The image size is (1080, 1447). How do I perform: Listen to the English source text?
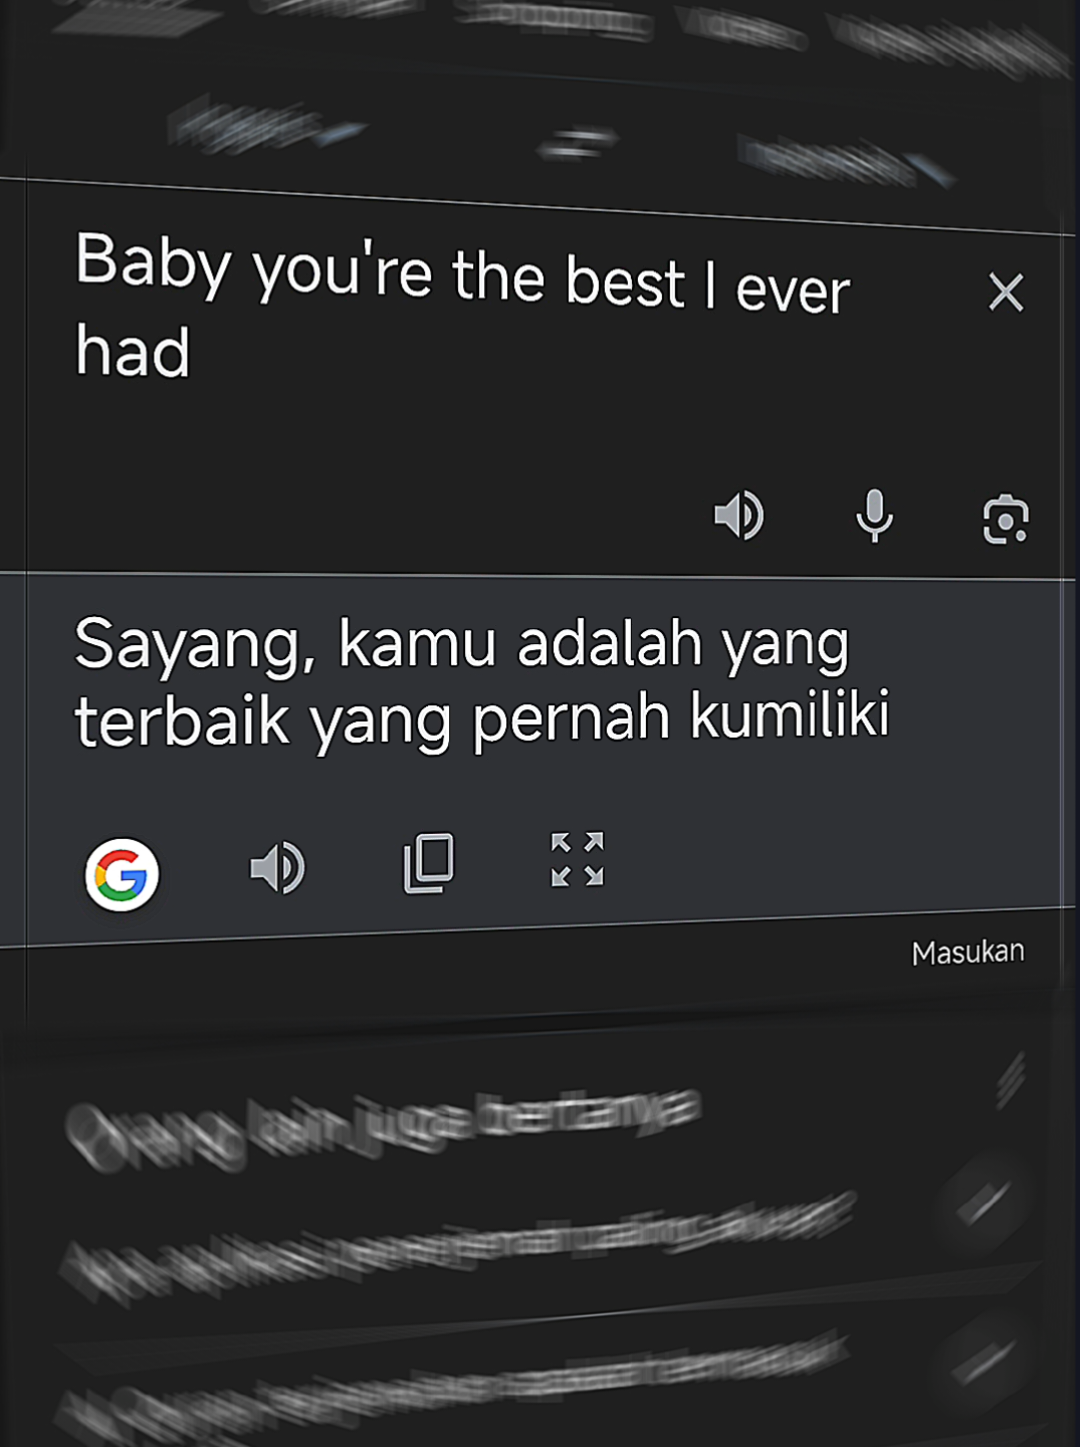tap(739, 515)
